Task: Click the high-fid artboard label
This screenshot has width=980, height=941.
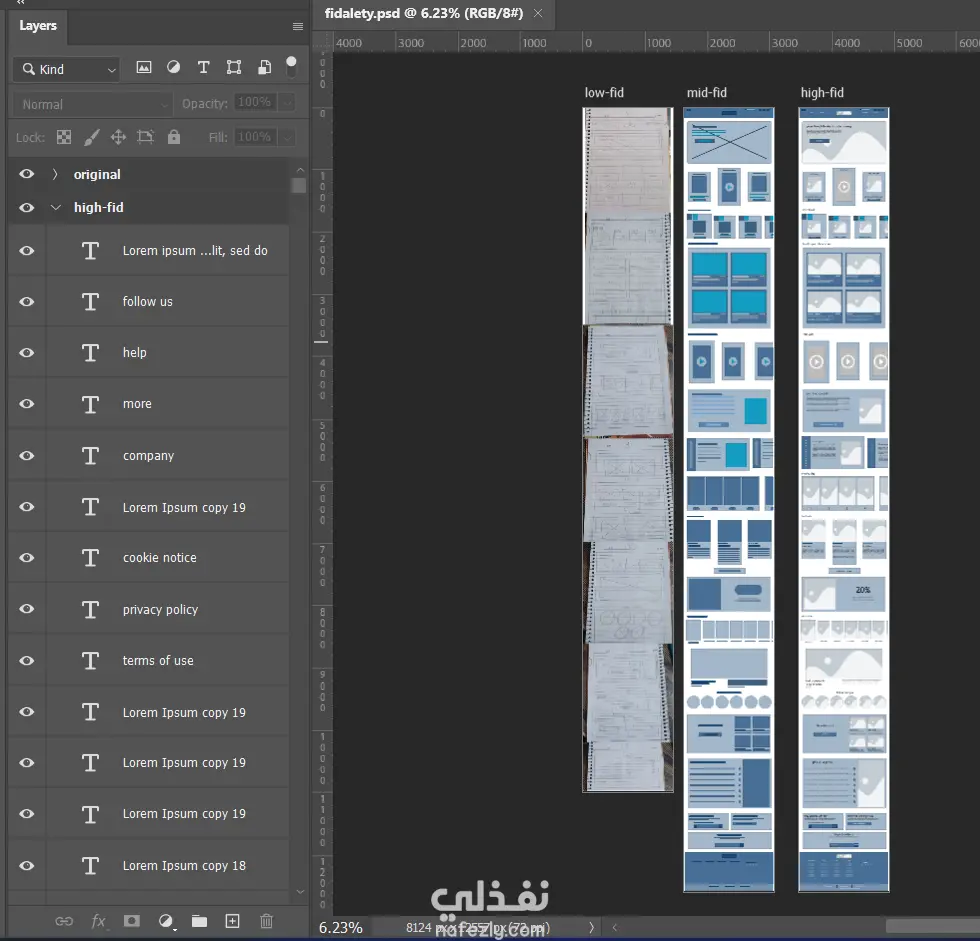Action: 822,93
